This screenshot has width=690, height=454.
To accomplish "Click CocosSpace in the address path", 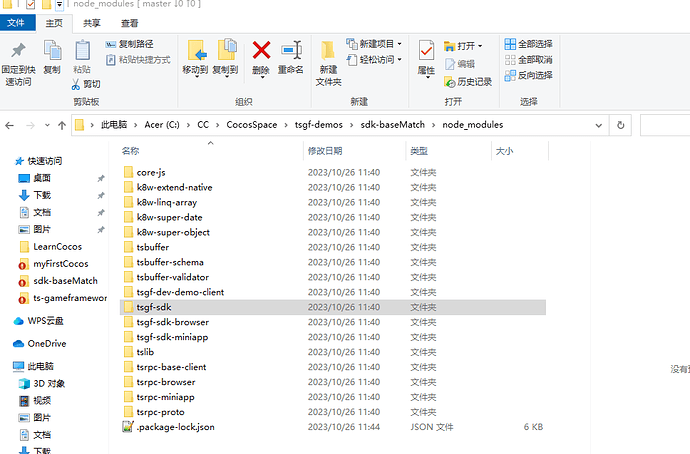I will click(x=252, y=125).
